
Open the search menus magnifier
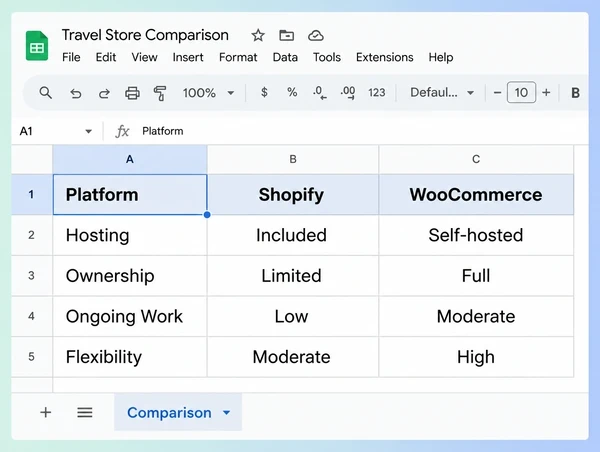[46, 93]
